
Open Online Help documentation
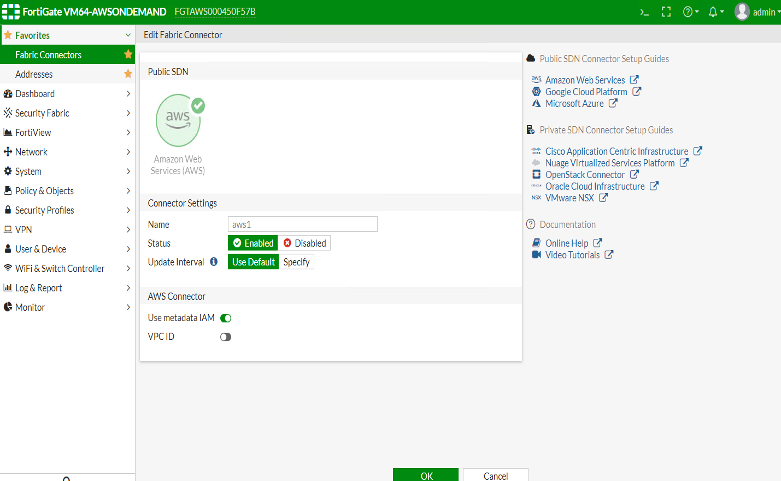click(x=566, y=243)
